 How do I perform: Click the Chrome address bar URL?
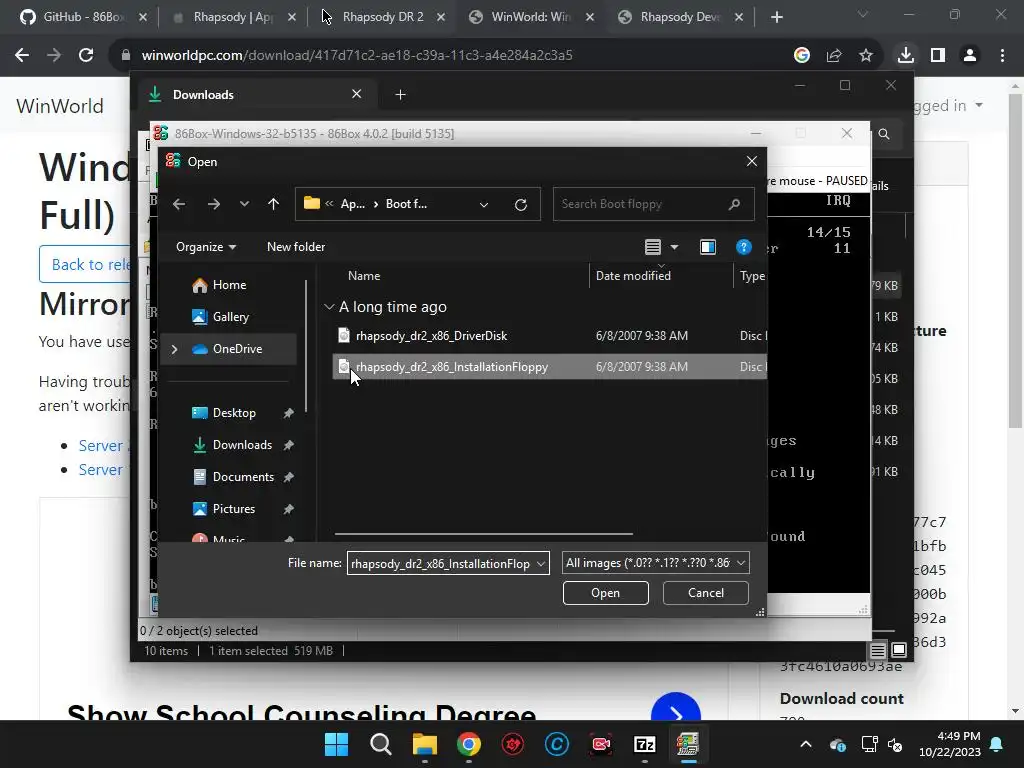pyautogui.click(x=357, y=56)
